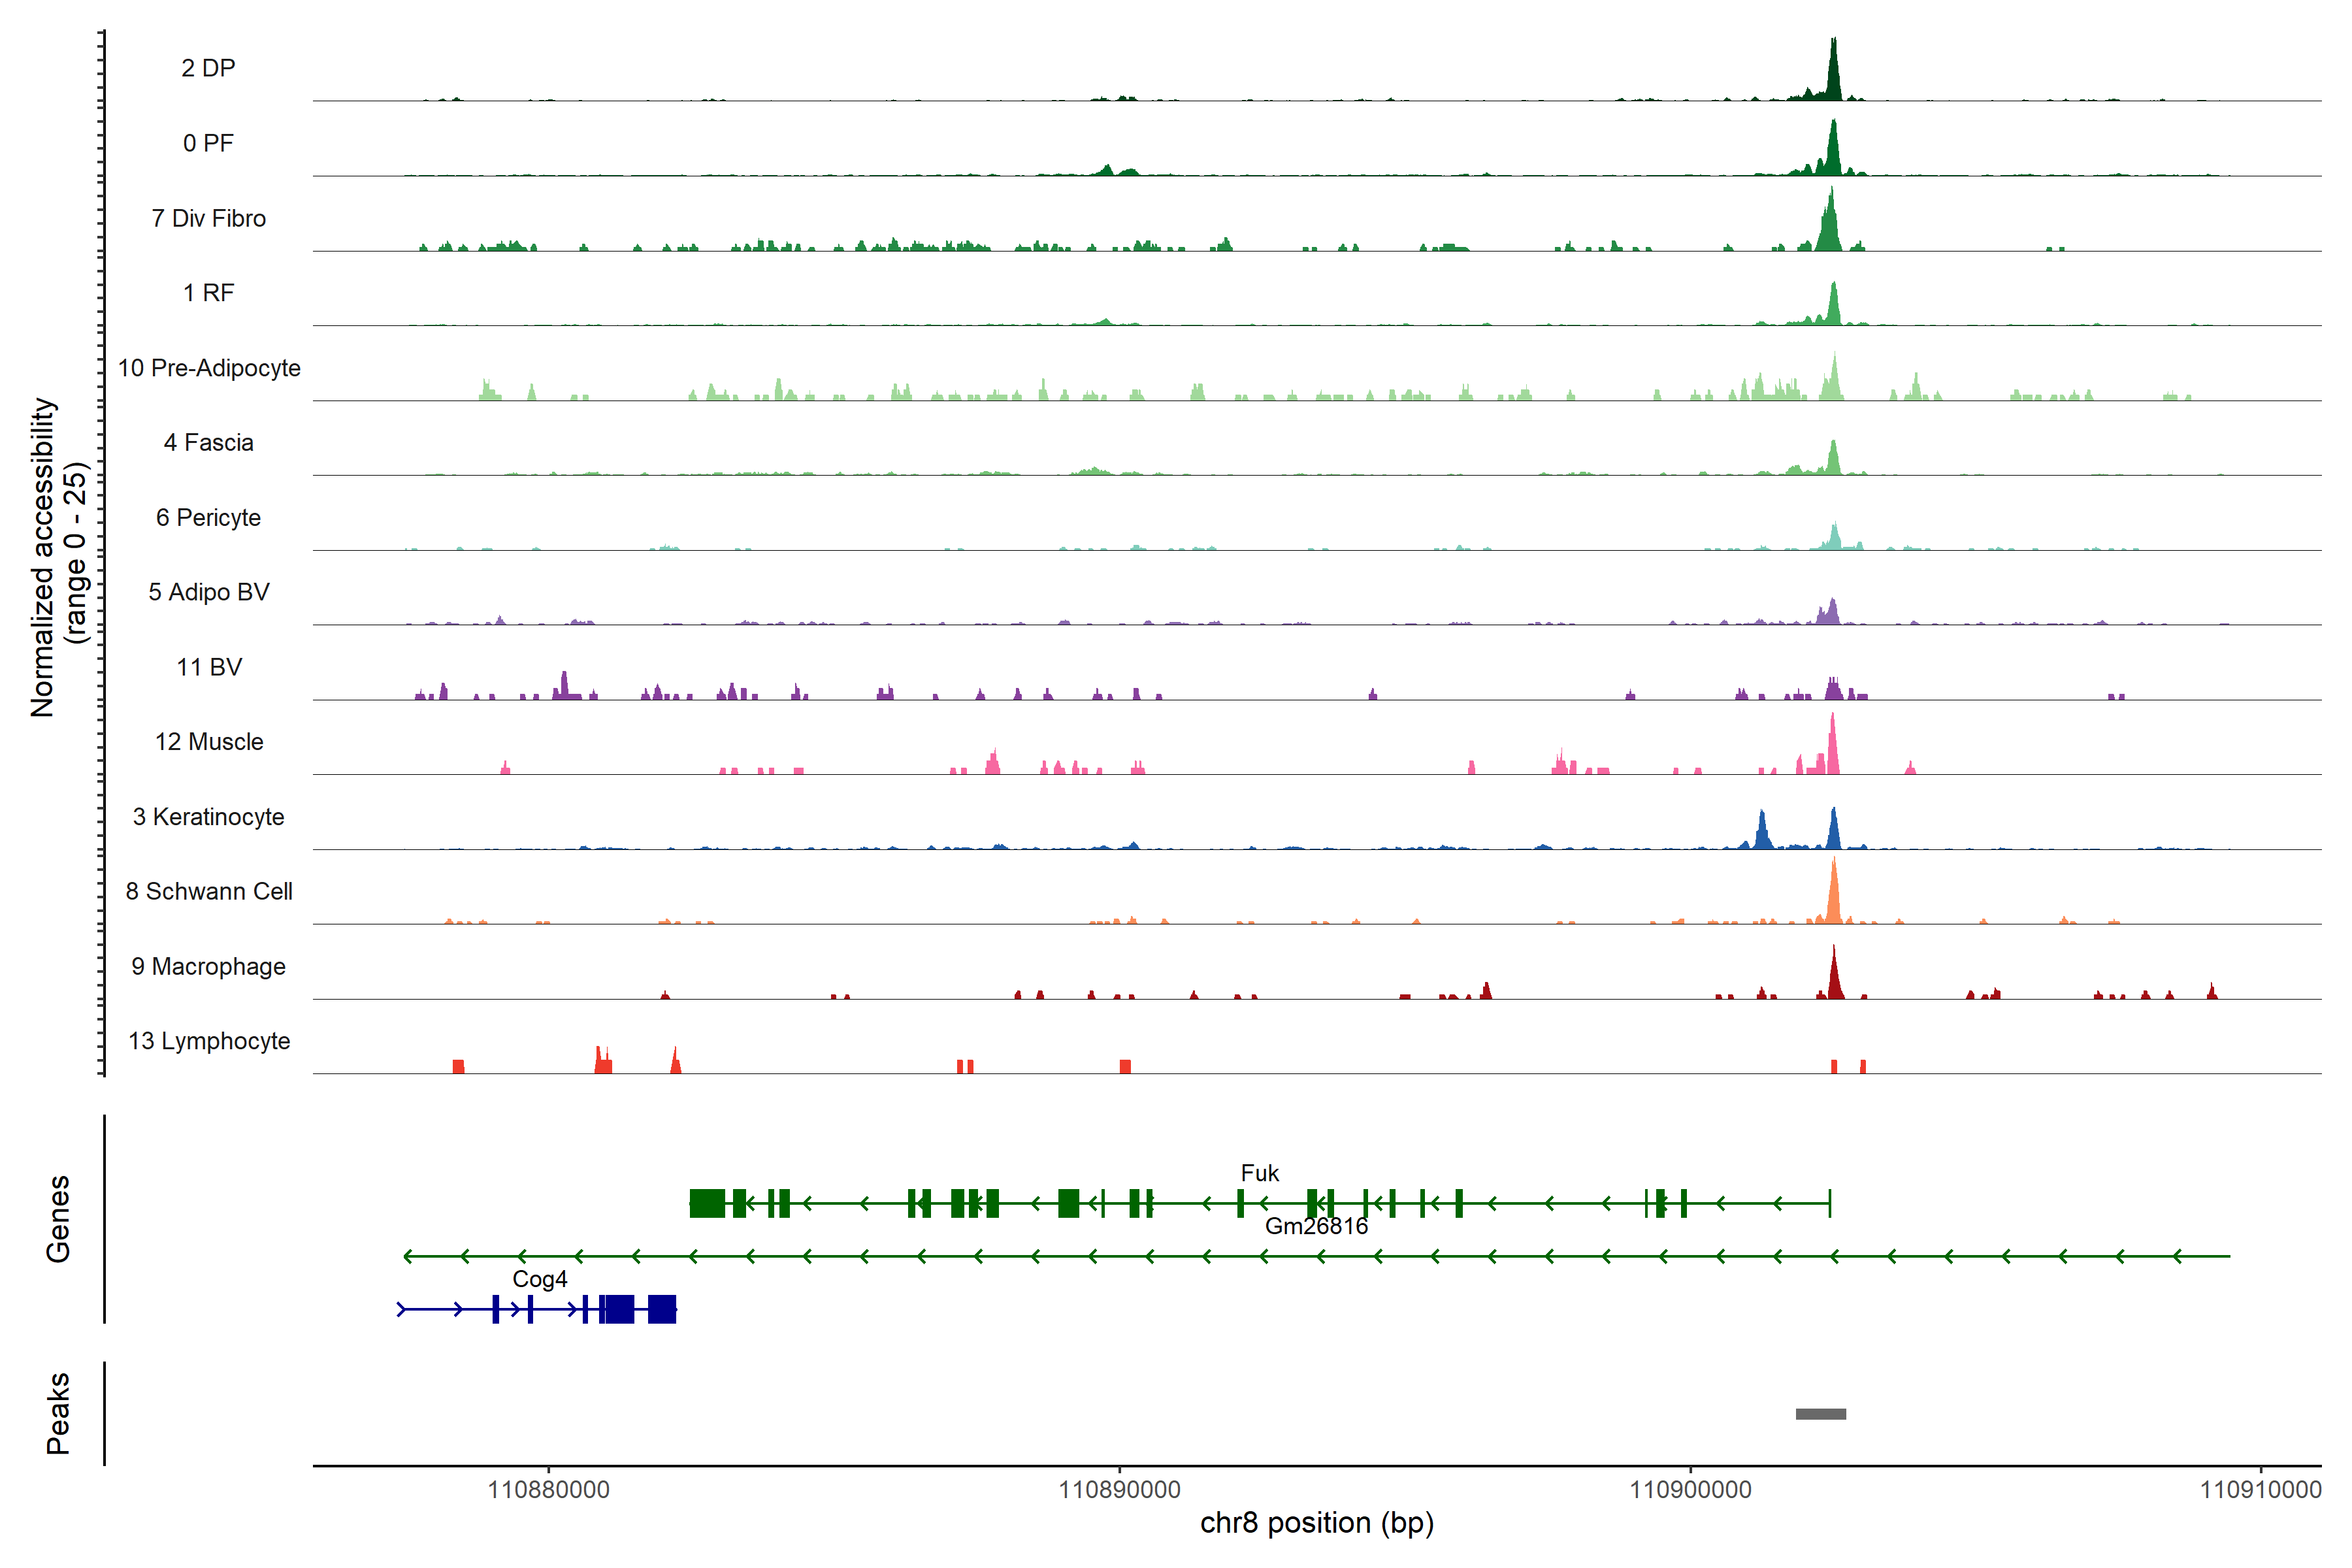Click the 13 Lymphocyte track label
This screenshot has width=2352, height=1568.
[x=208, y=1041]
